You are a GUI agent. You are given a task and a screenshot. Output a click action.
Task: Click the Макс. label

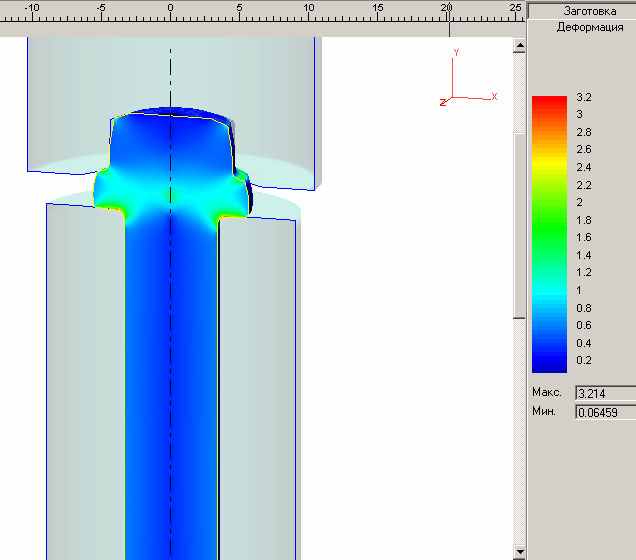[x=547, y=392]
